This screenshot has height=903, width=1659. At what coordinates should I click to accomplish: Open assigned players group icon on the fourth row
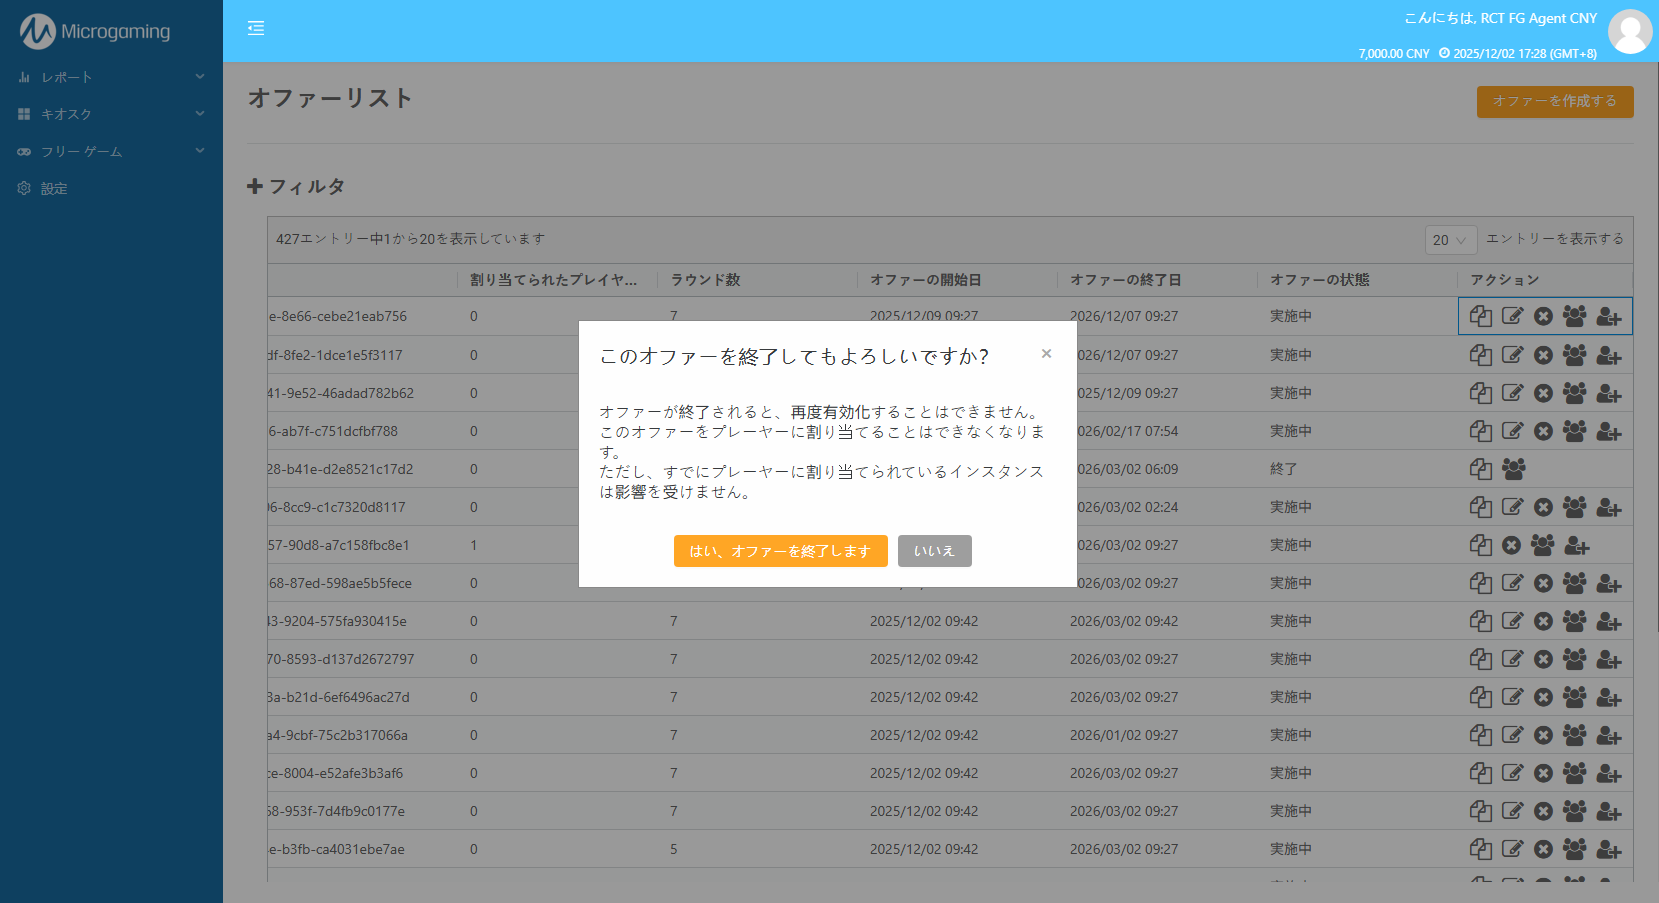coord(1575,430)
